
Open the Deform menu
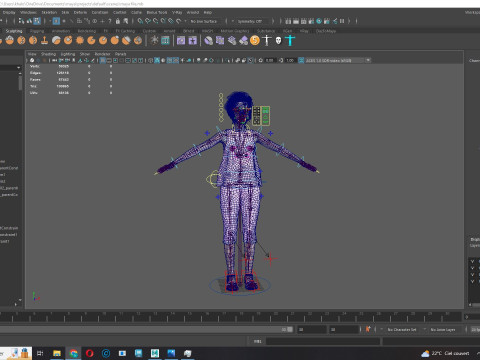(80, 12)
